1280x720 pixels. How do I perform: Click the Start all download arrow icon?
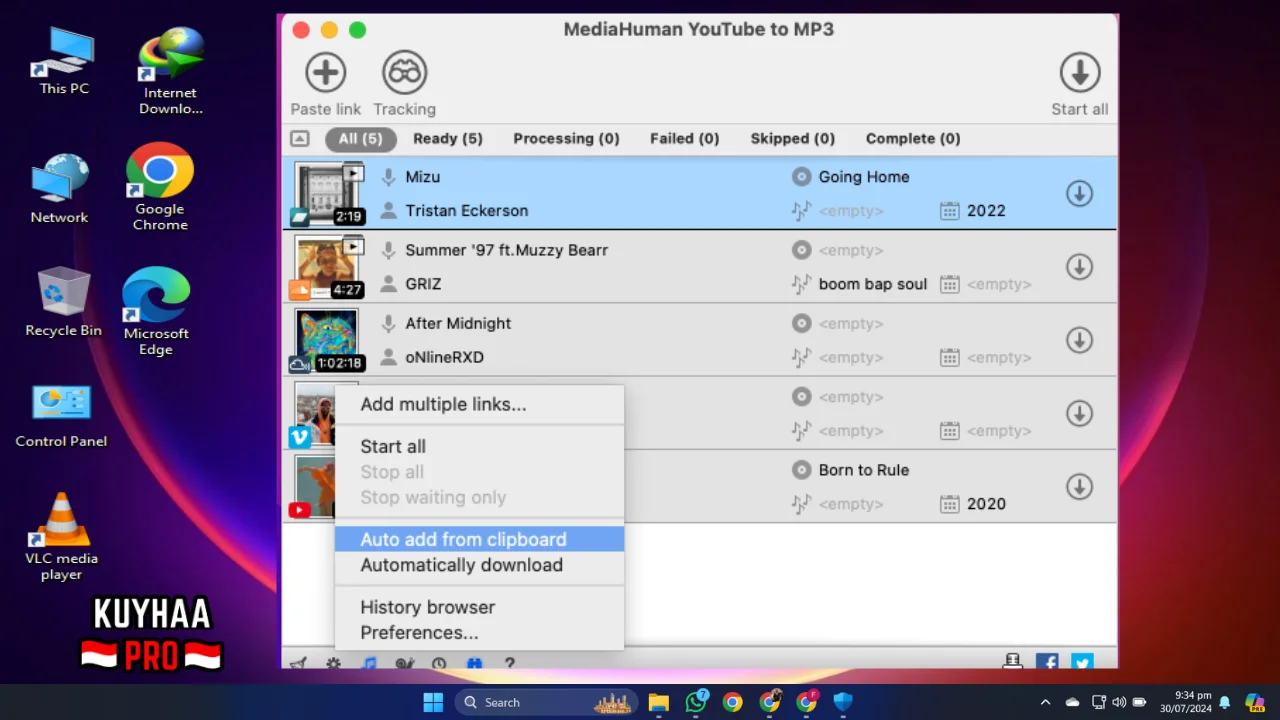pyautogui.click(x=1079, y=73)
